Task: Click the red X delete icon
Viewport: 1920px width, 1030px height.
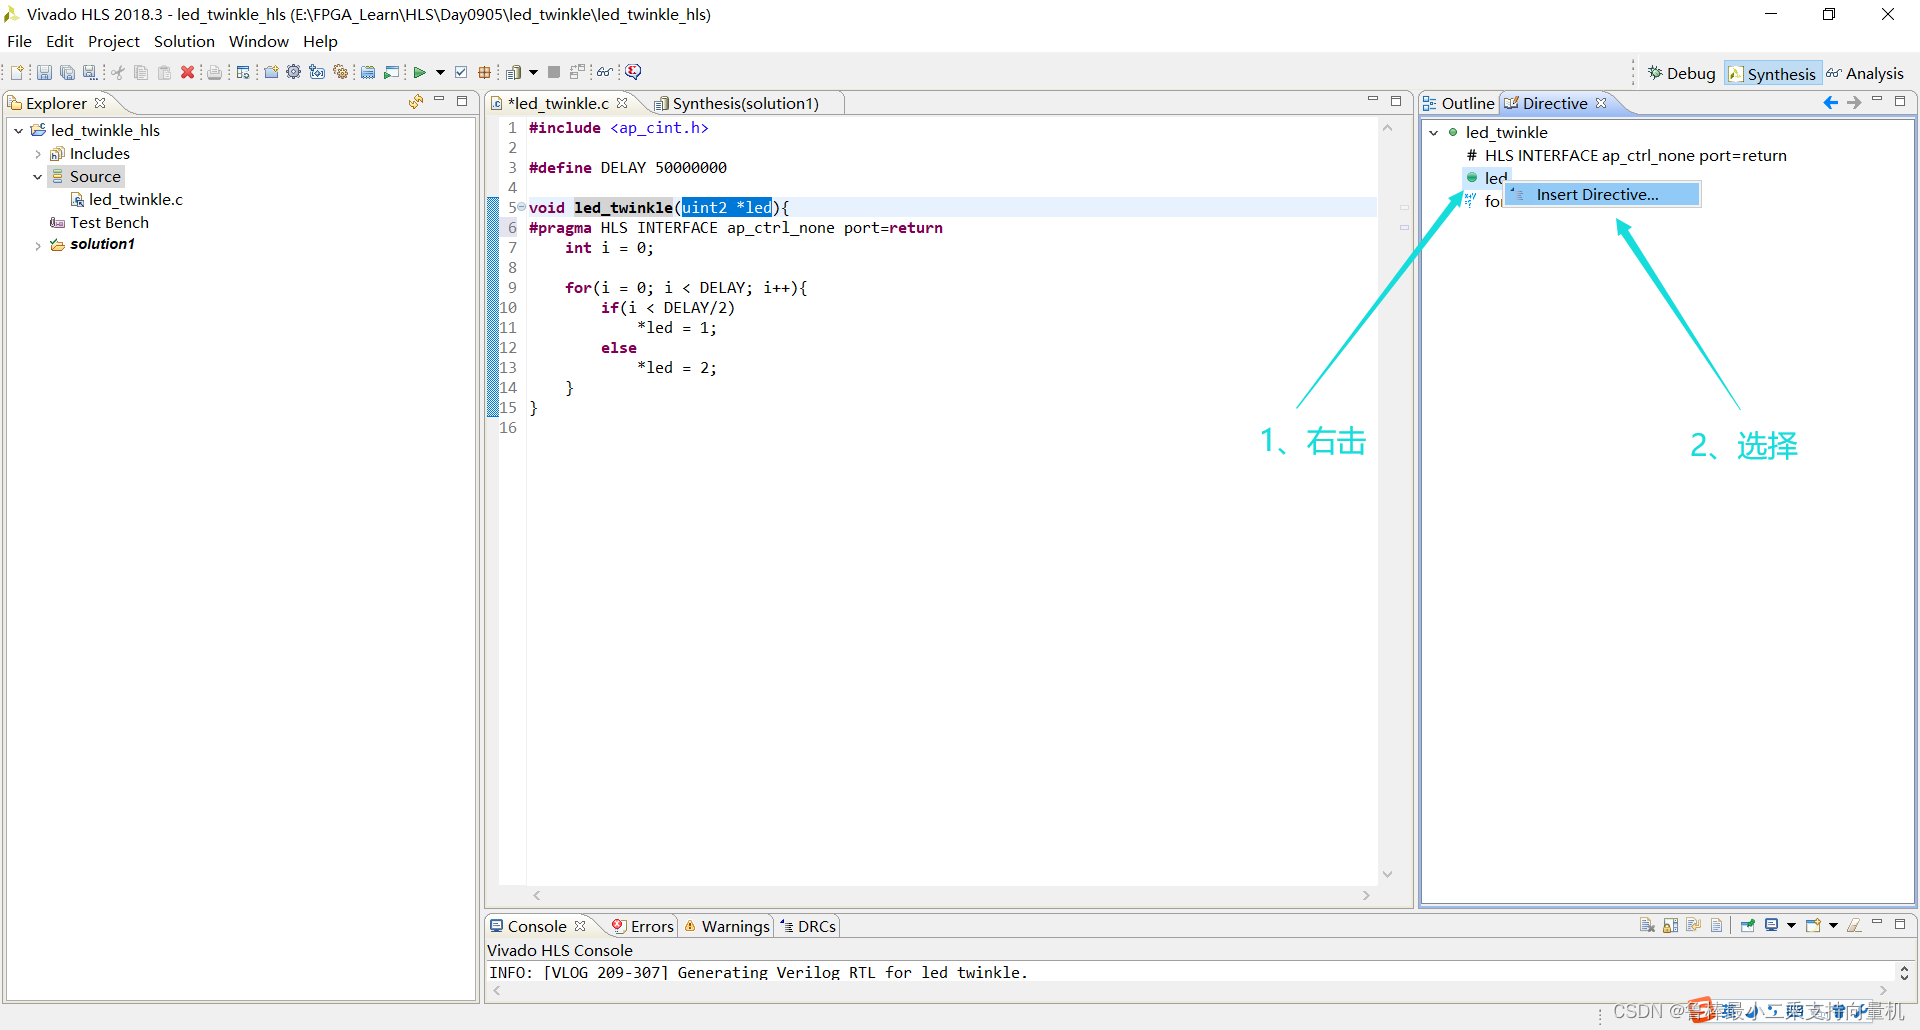Action: [x=187, y=72]
